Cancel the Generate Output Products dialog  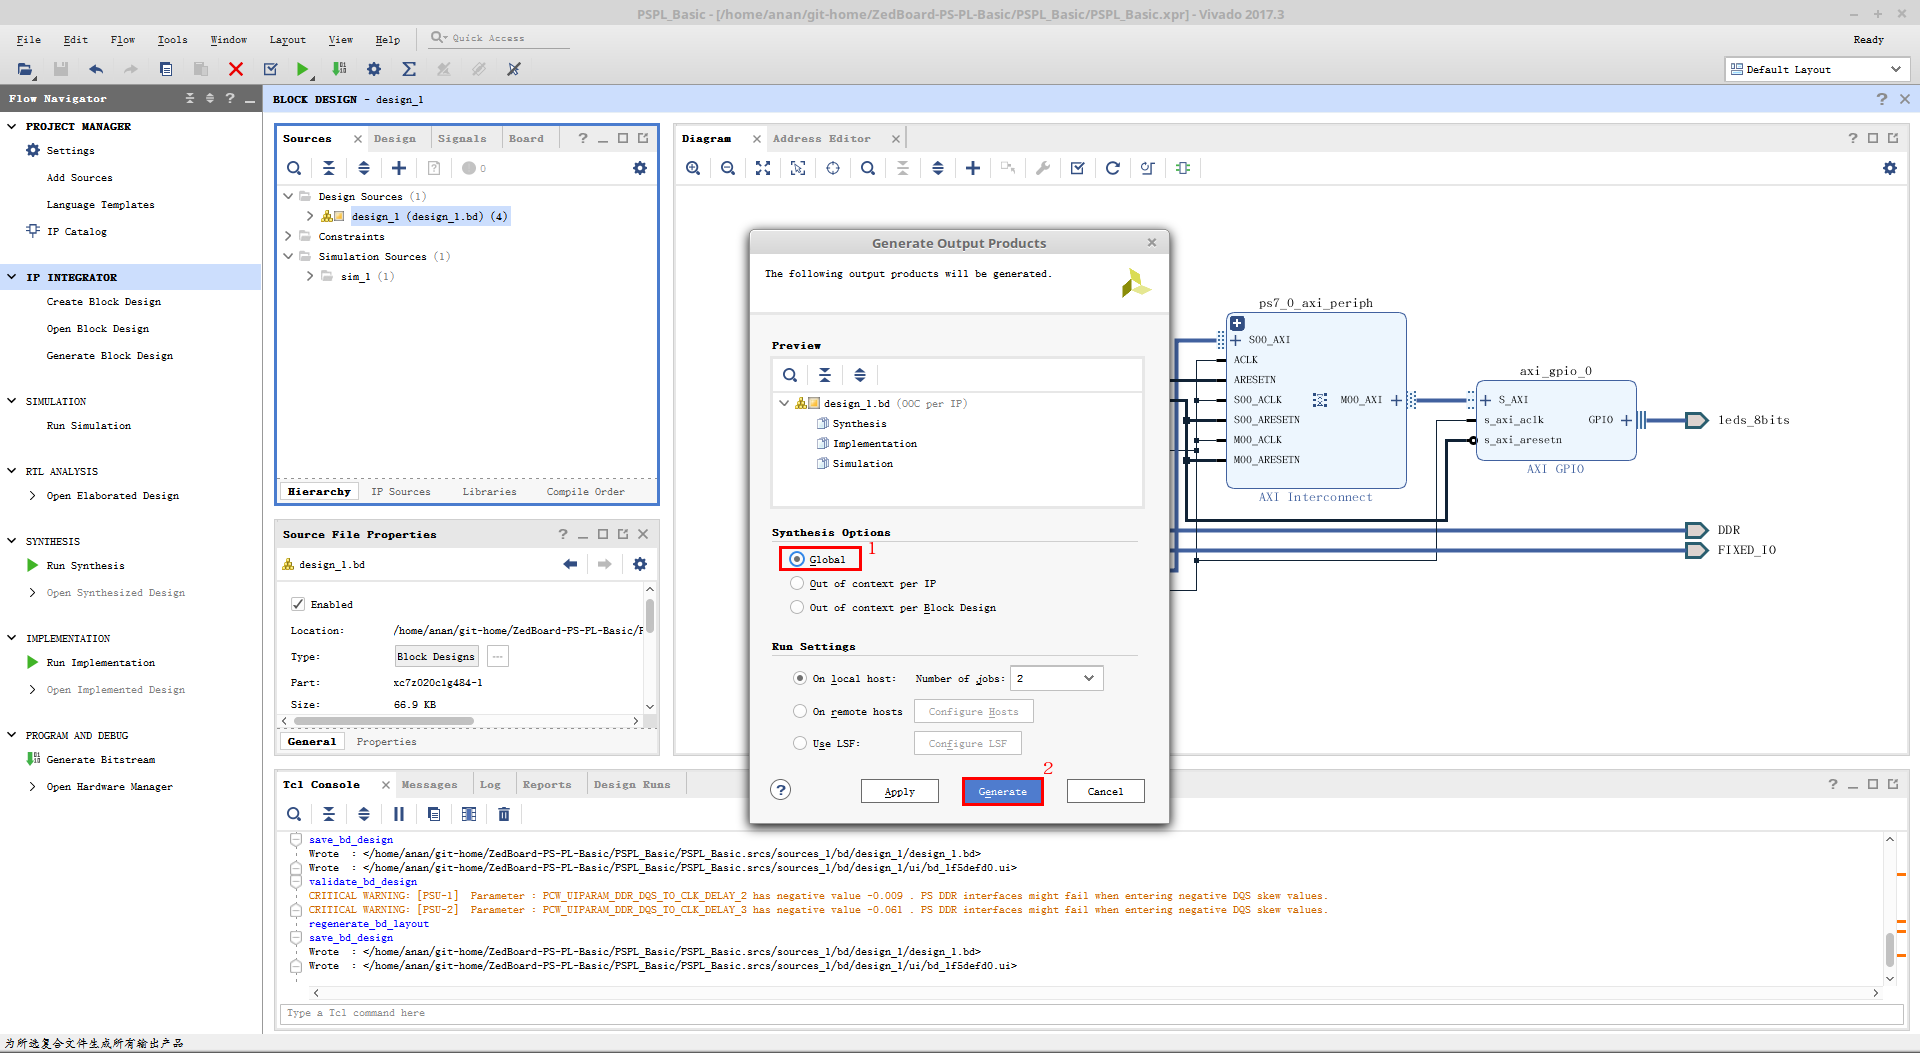(x=1105, y=791)
